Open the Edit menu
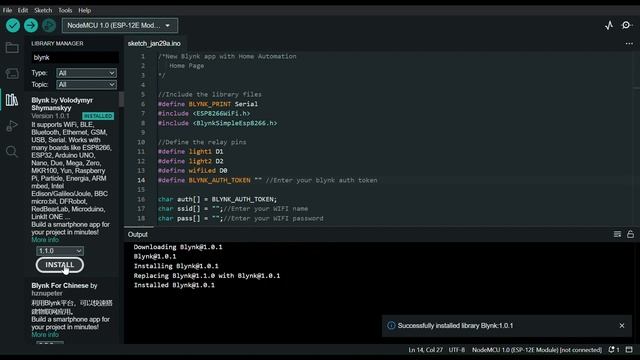The height and width of the screenshot is (360, 640). coord(23,10)
